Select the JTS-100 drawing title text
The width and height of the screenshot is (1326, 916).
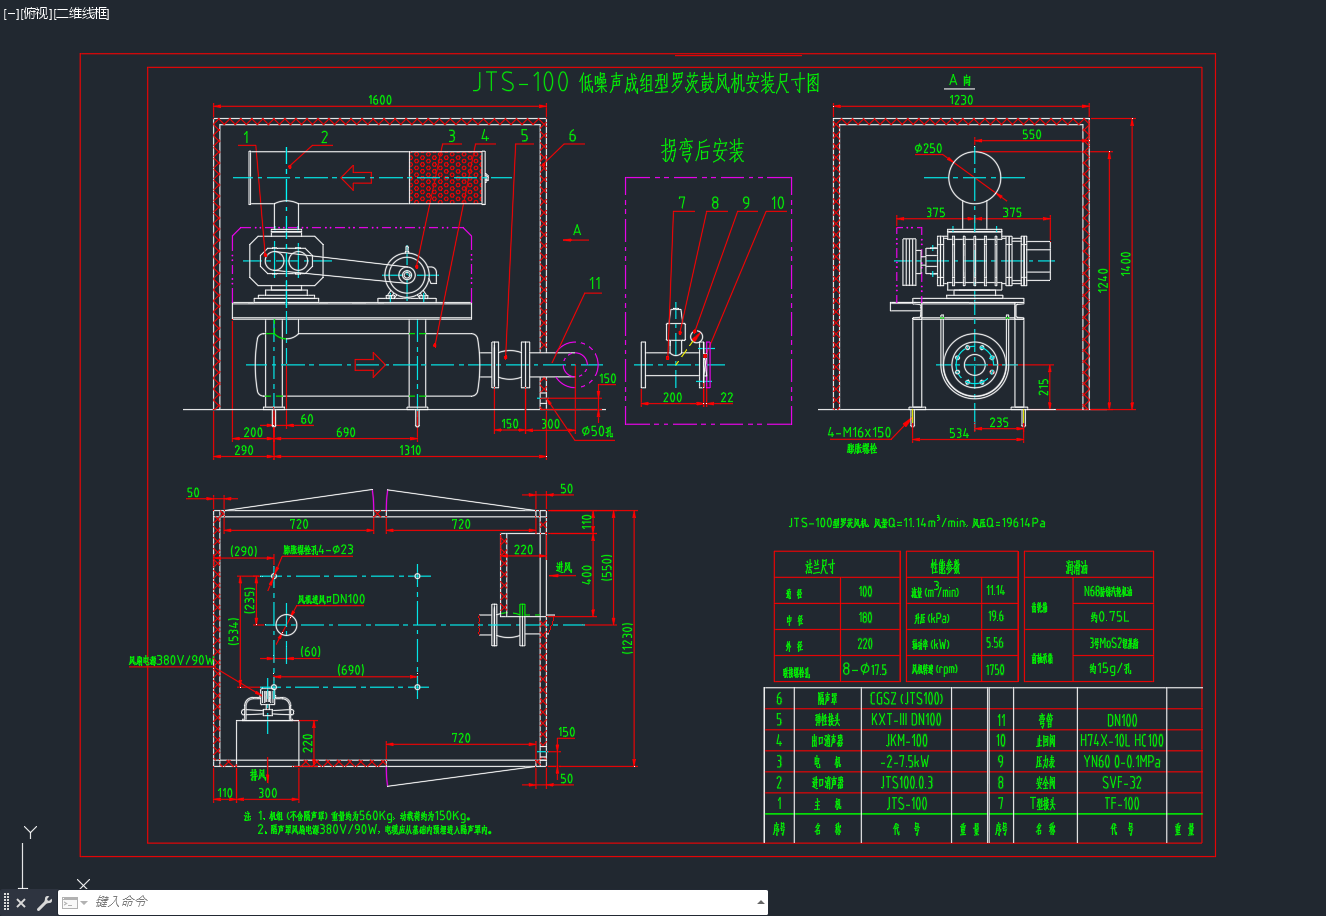pyautogui.click(x=646, y=82)
